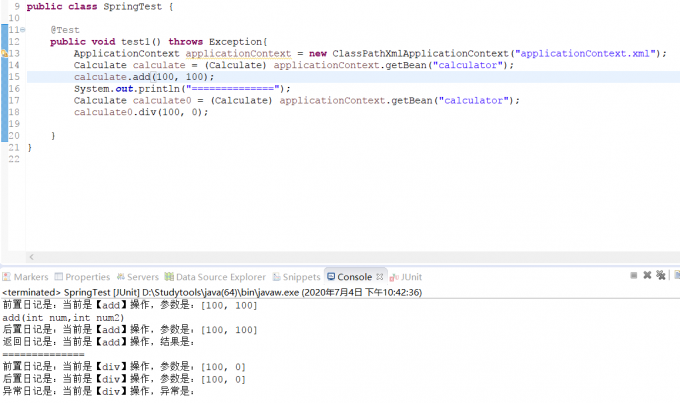Click calculate0 variable declaration on line 17
The height and width of the screenshot is (403, 680).
162,100
